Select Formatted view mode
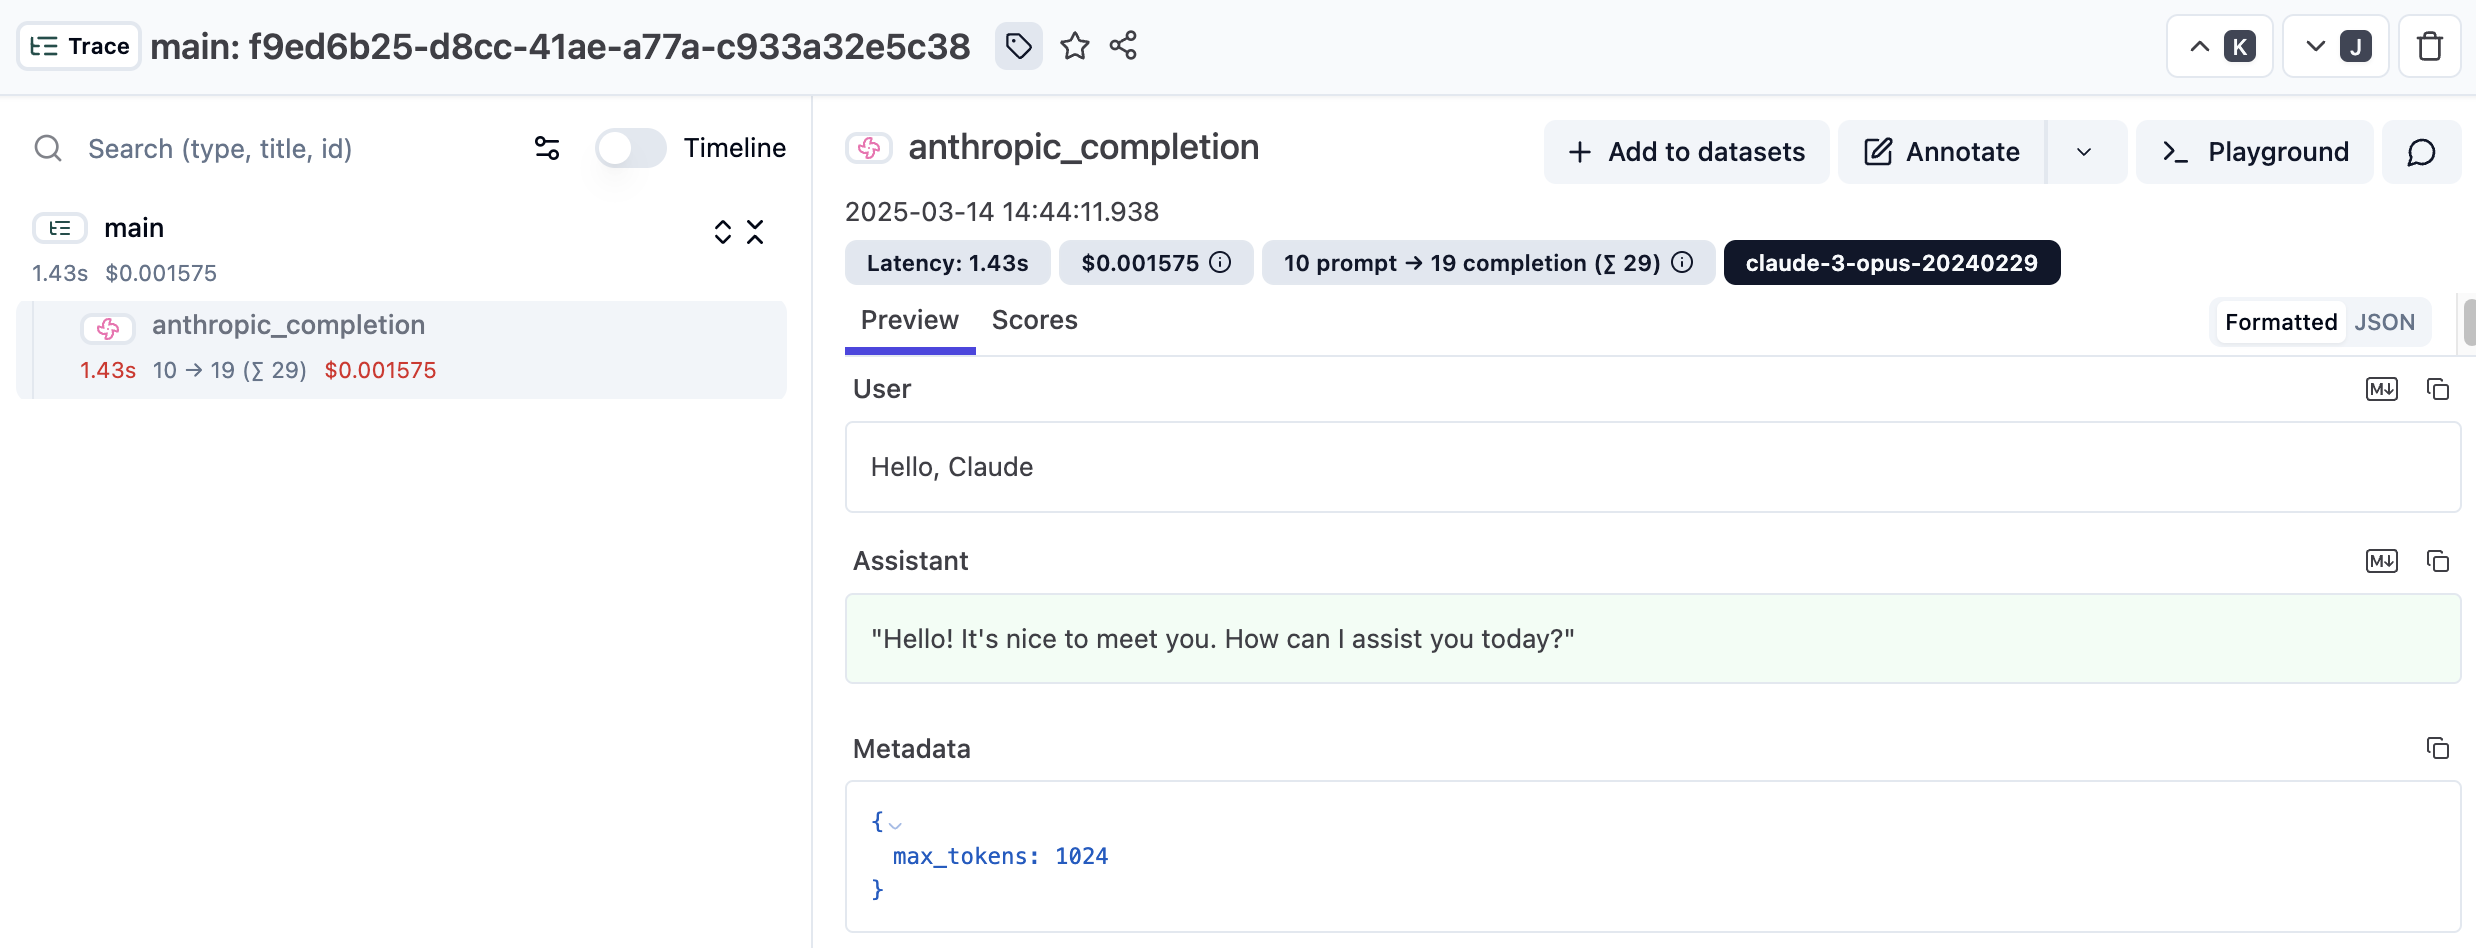This screenshot has height=948, width=2476. coord(2280,322)
